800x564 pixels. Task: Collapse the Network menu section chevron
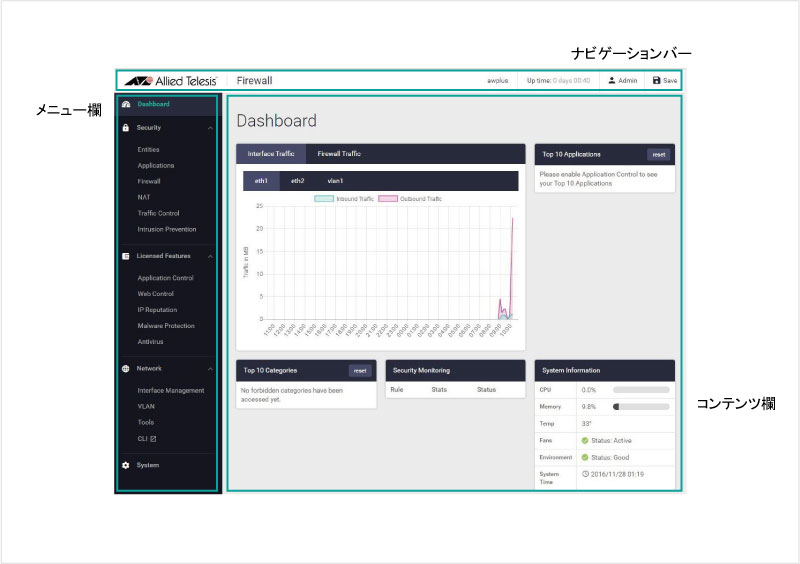tap(210, 369)
